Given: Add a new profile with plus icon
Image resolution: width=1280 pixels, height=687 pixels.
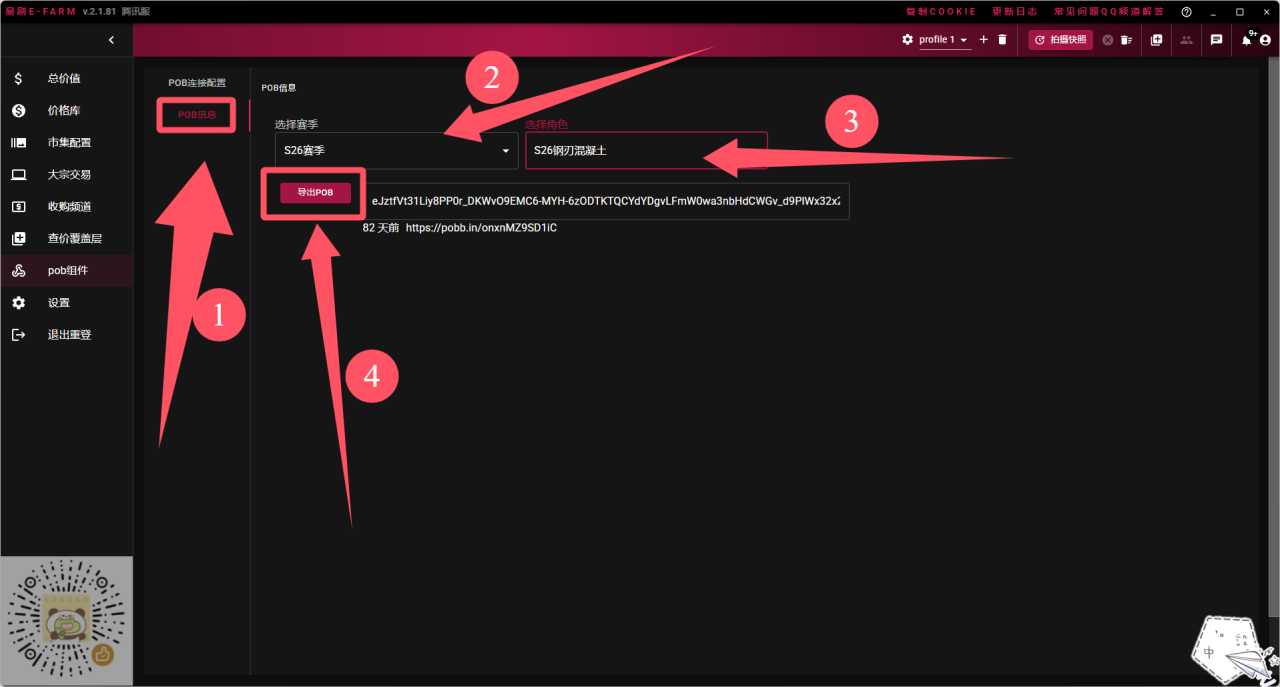Looking at the screenshot, I should (983, 40).
